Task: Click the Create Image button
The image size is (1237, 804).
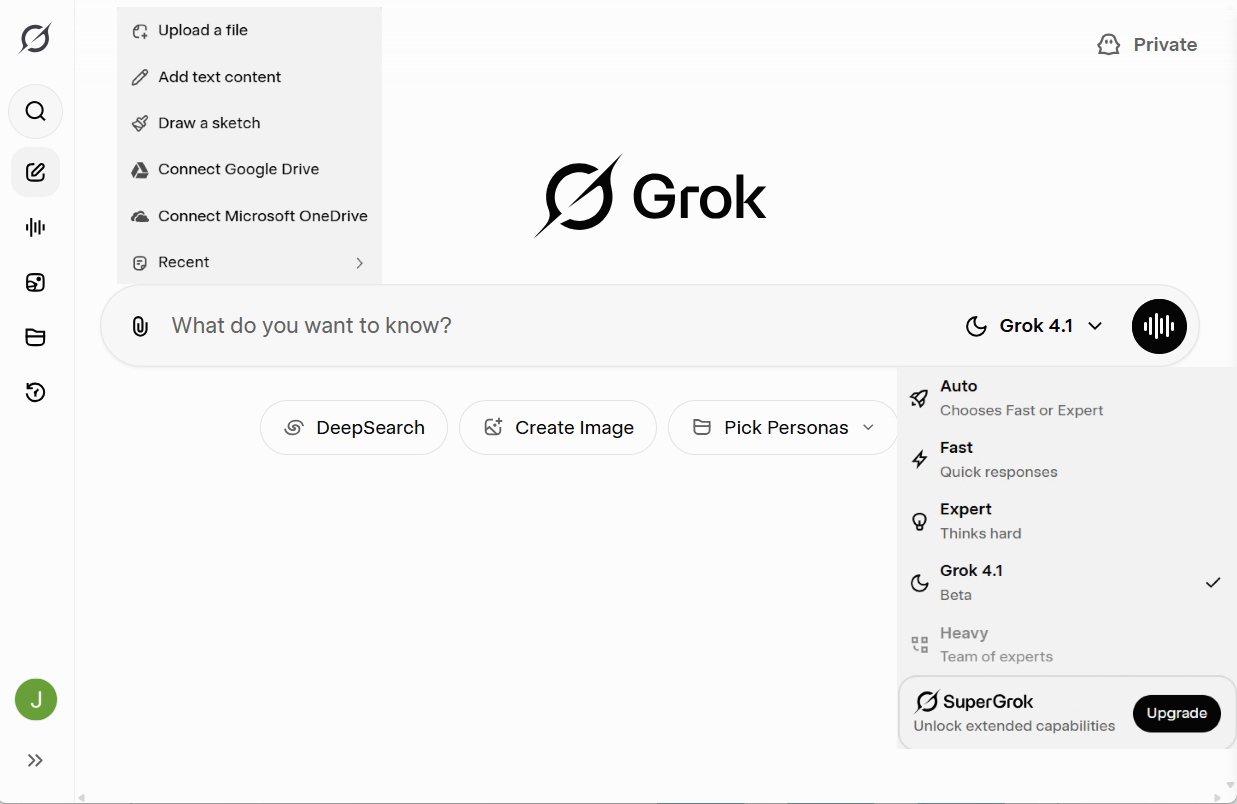Action: coord(558,428)
